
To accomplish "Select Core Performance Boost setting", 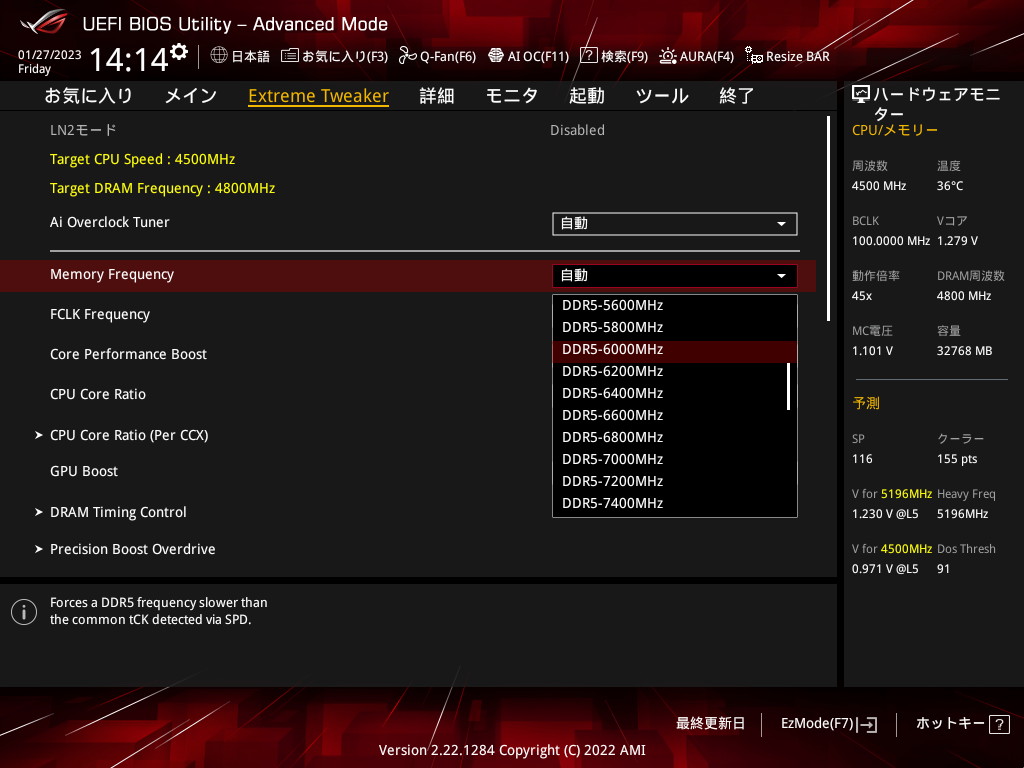I will 128,354.
